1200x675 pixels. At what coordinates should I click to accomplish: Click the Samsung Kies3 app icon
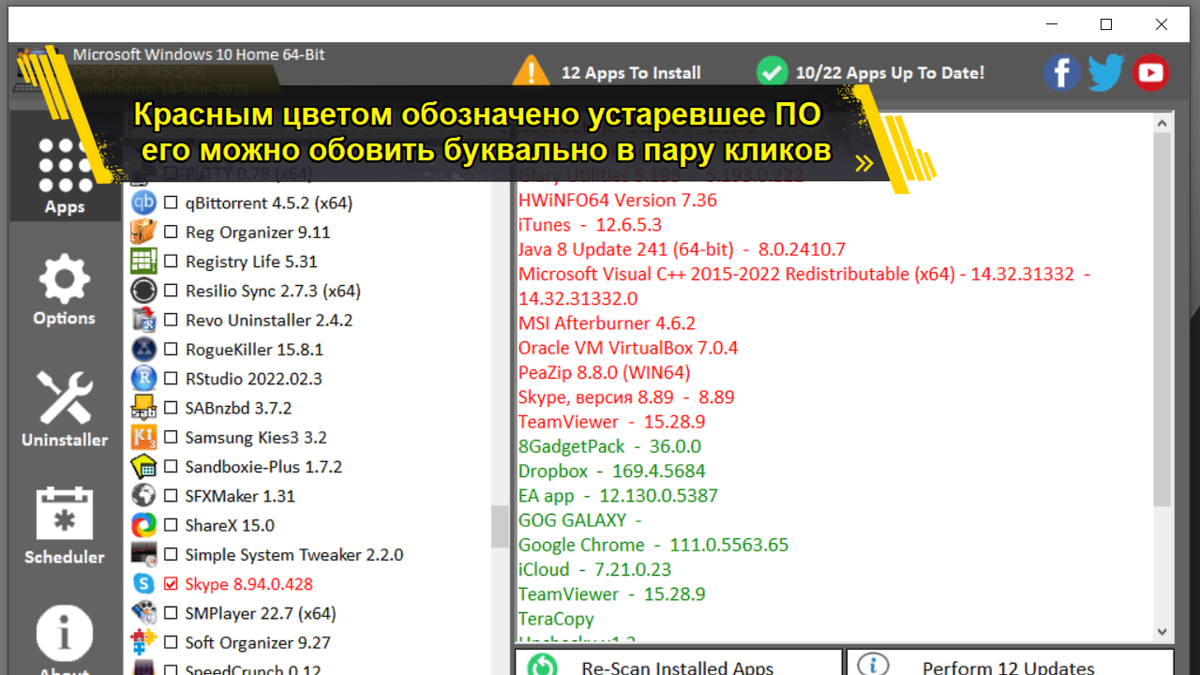click(144, 437)
